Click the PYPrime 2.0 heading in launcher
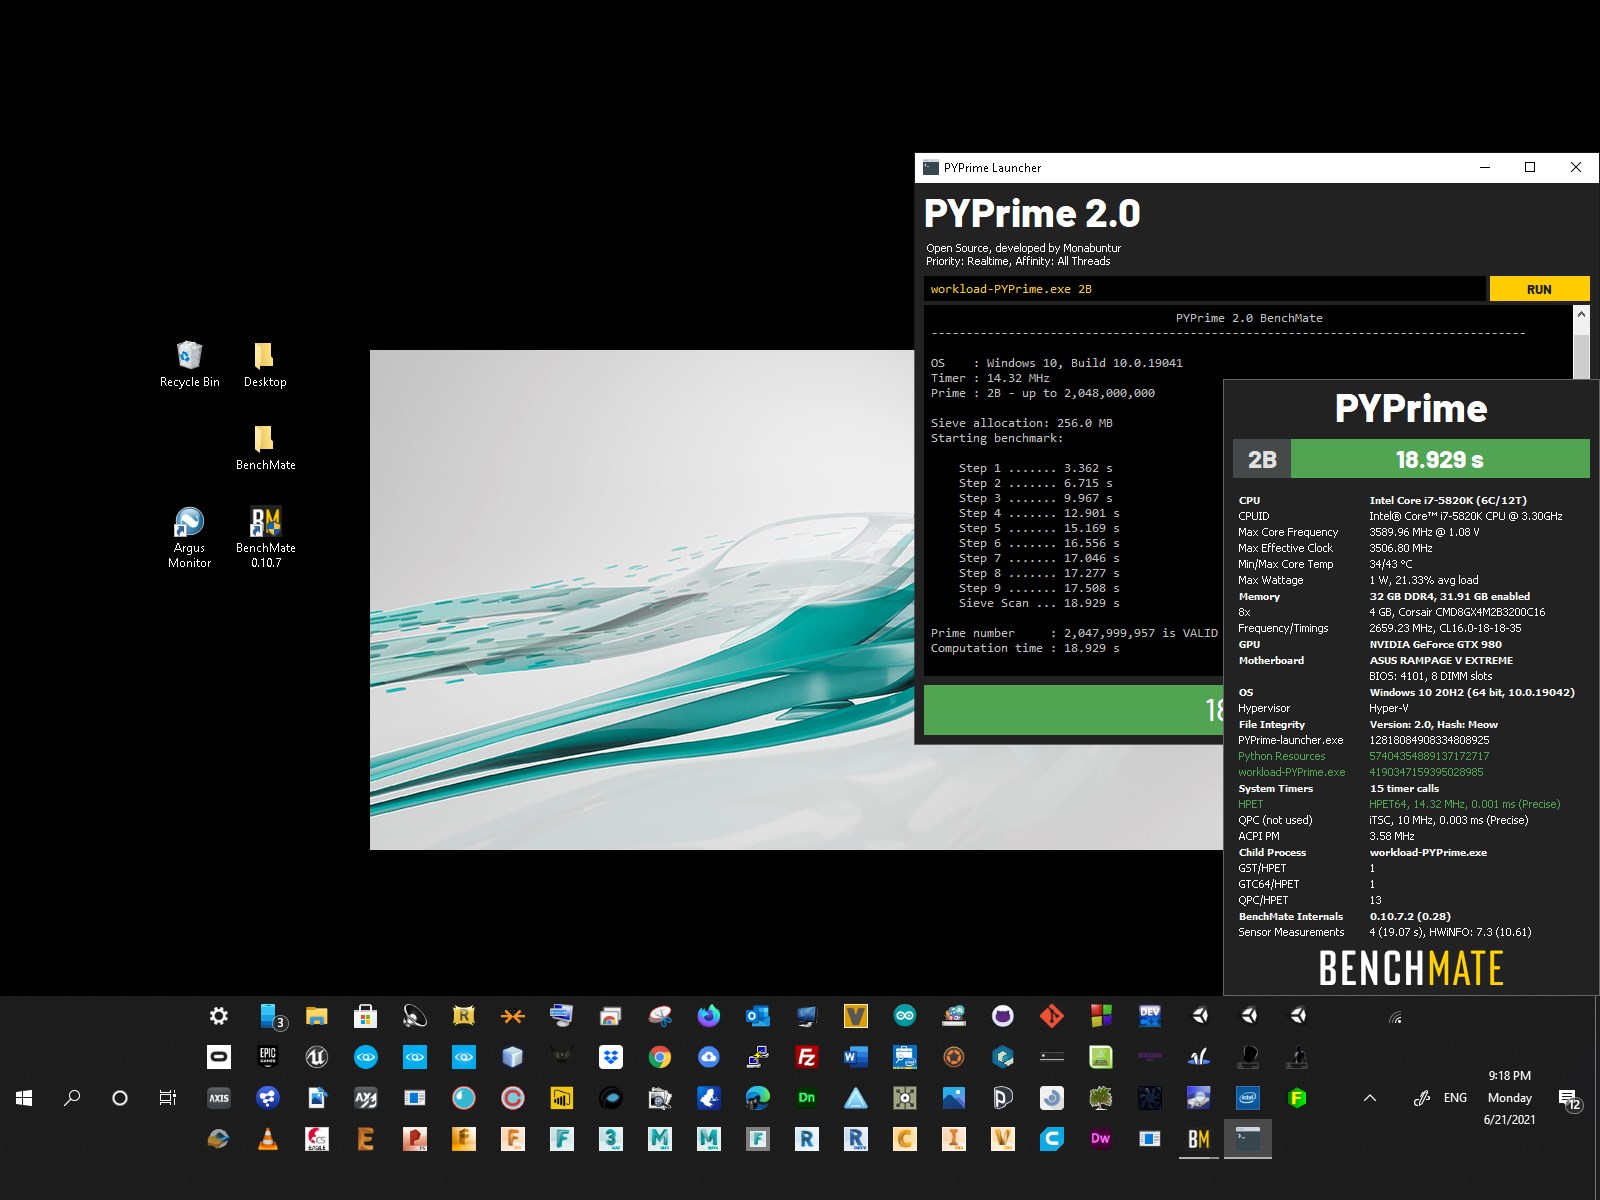Screen dimensions: 1600x1200 click(x=1032, y=214)
